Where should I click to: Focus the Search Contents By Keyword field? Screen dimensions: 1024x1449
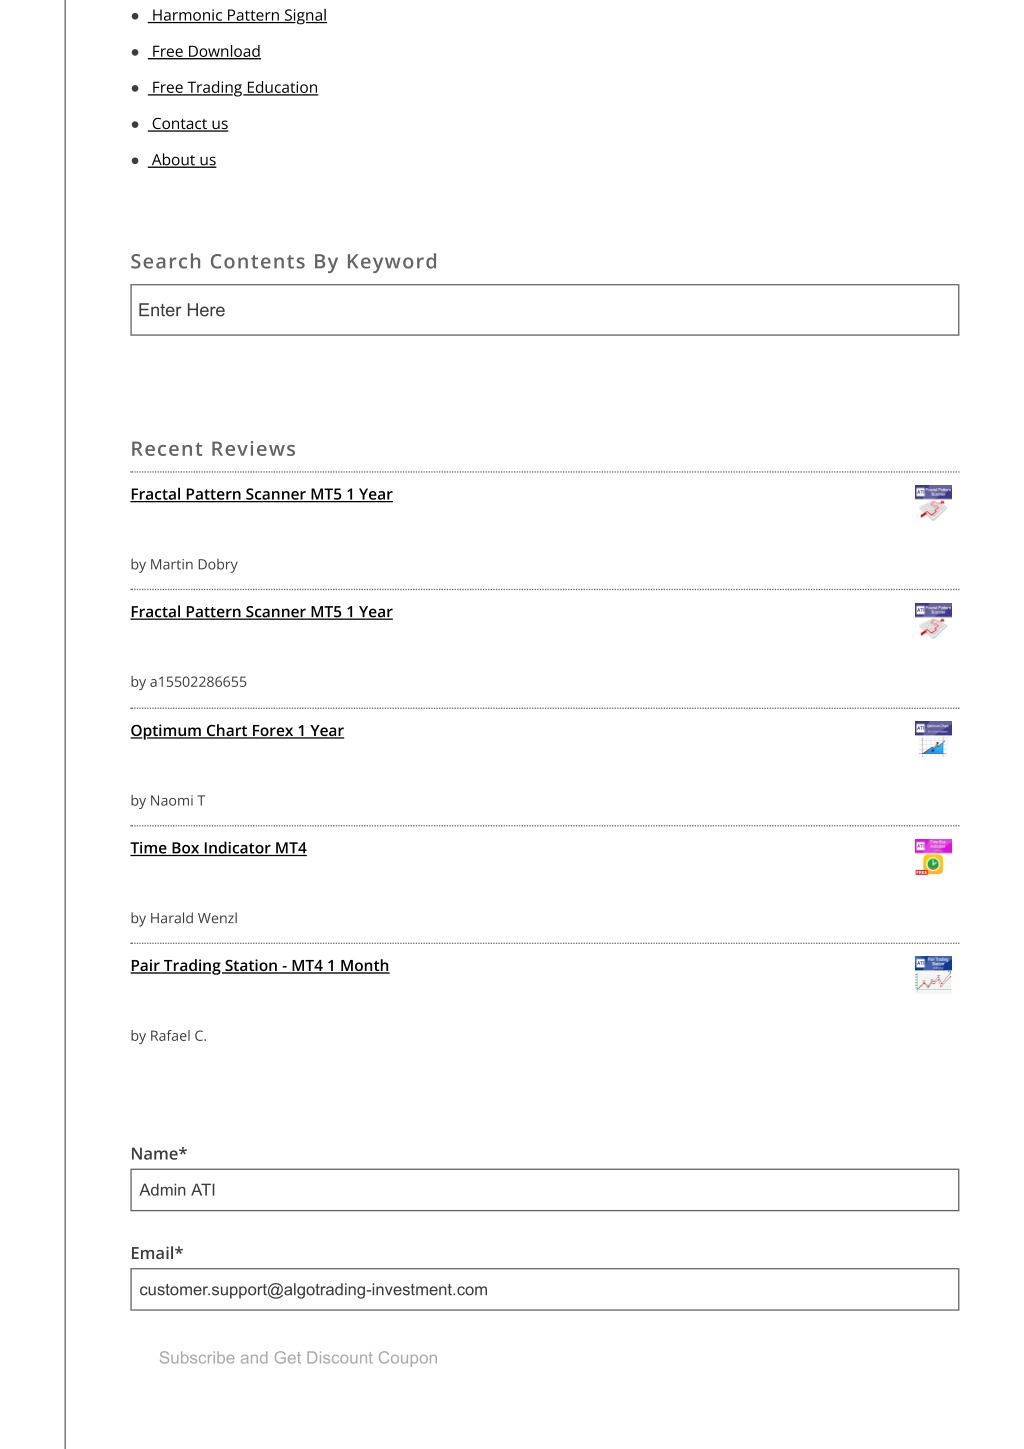pos(545,310)
